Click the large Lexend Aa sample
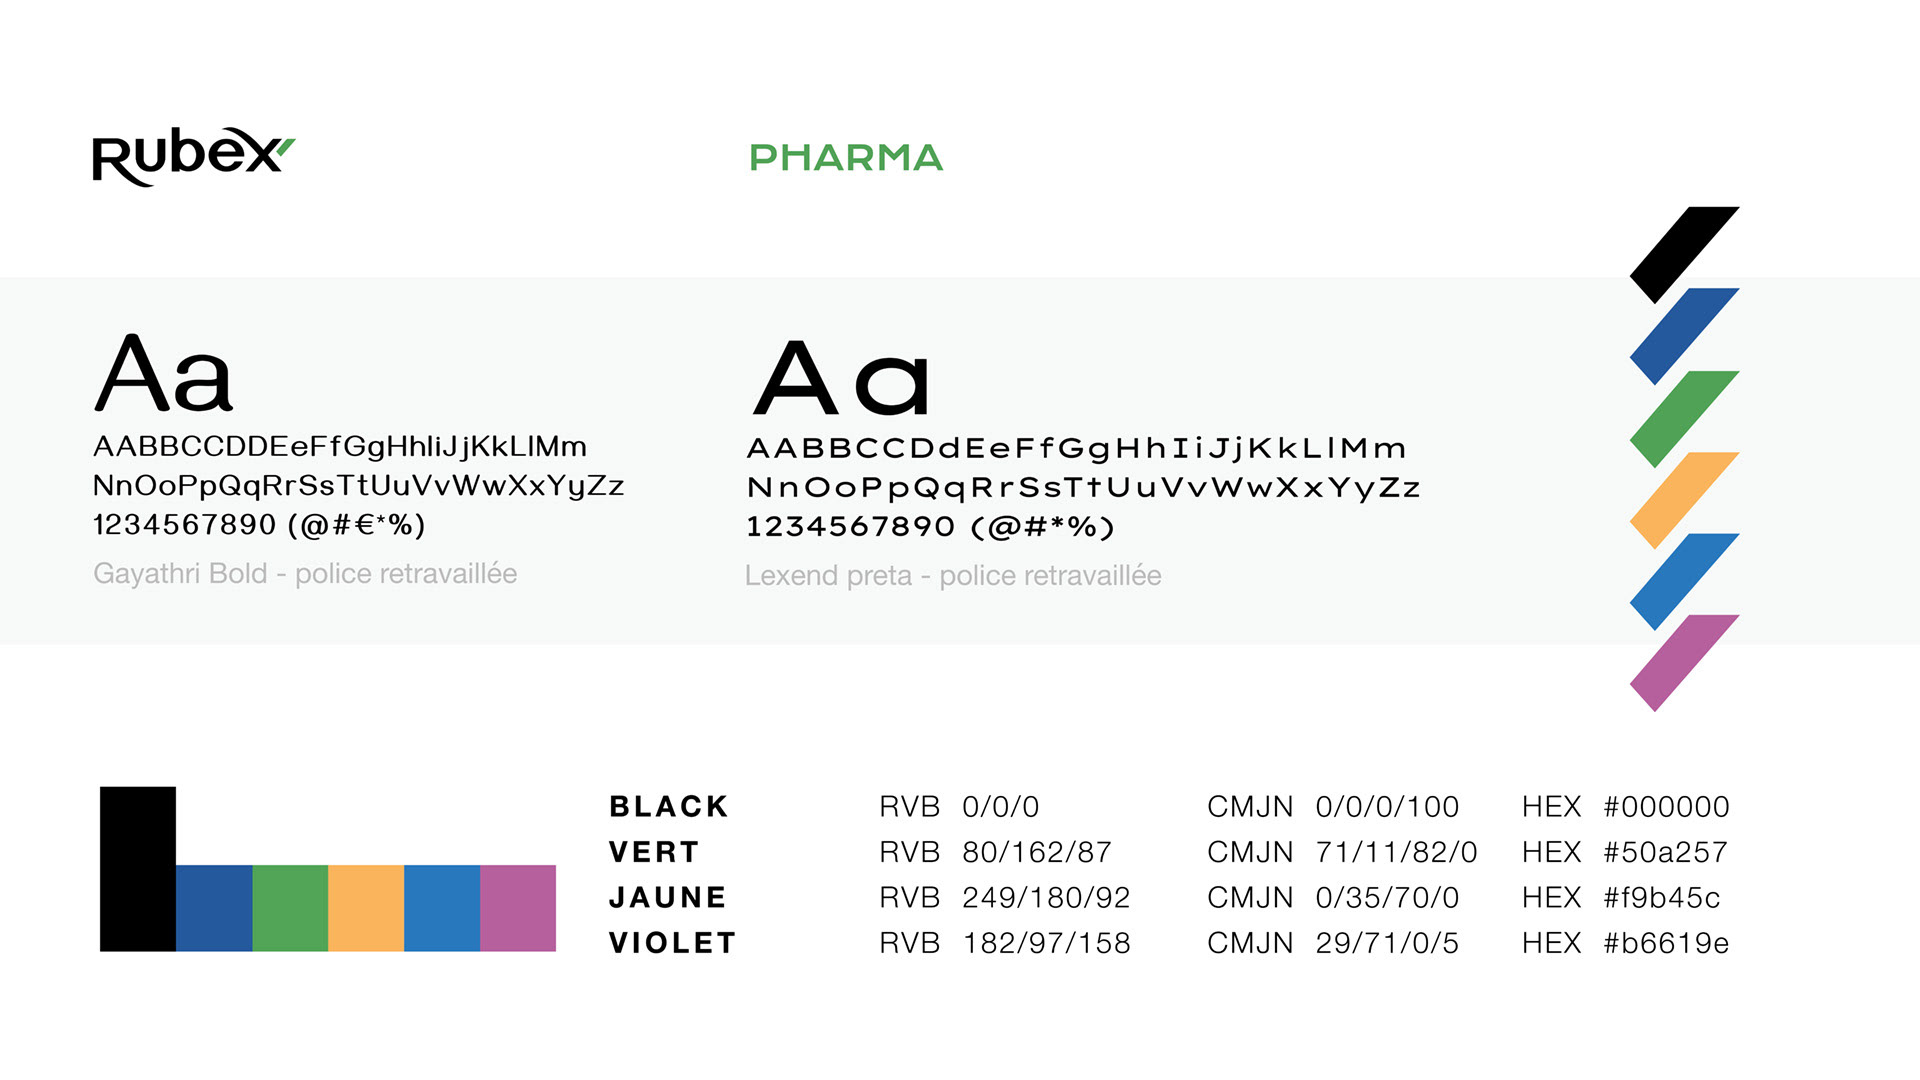 click(841, 378)
